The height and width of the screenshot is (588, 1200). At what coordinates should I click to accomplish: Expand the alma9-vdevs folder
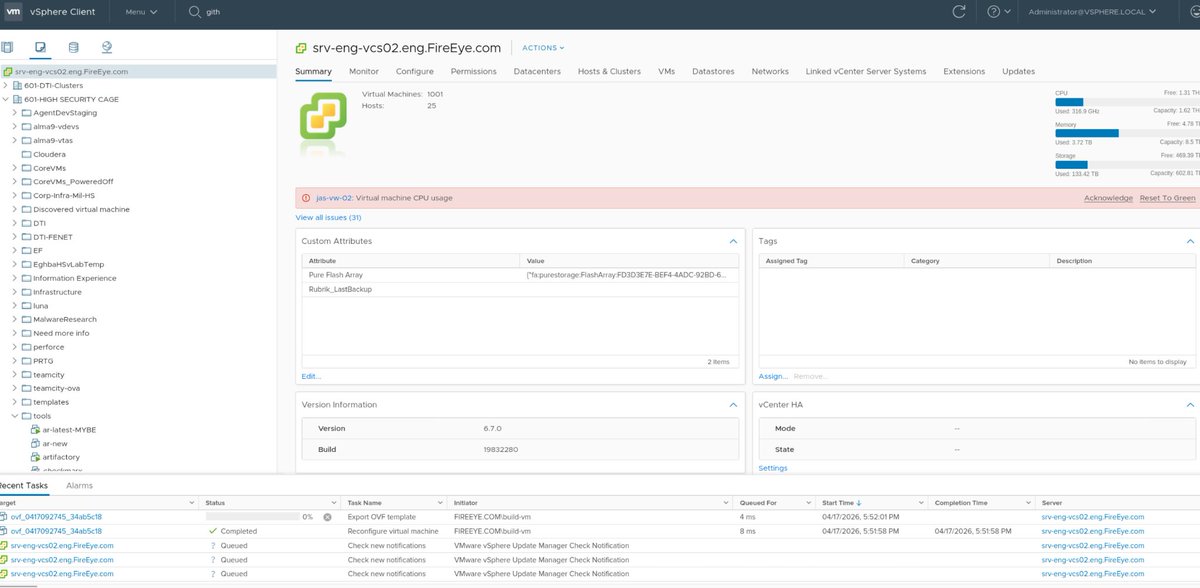pos(15,127)
